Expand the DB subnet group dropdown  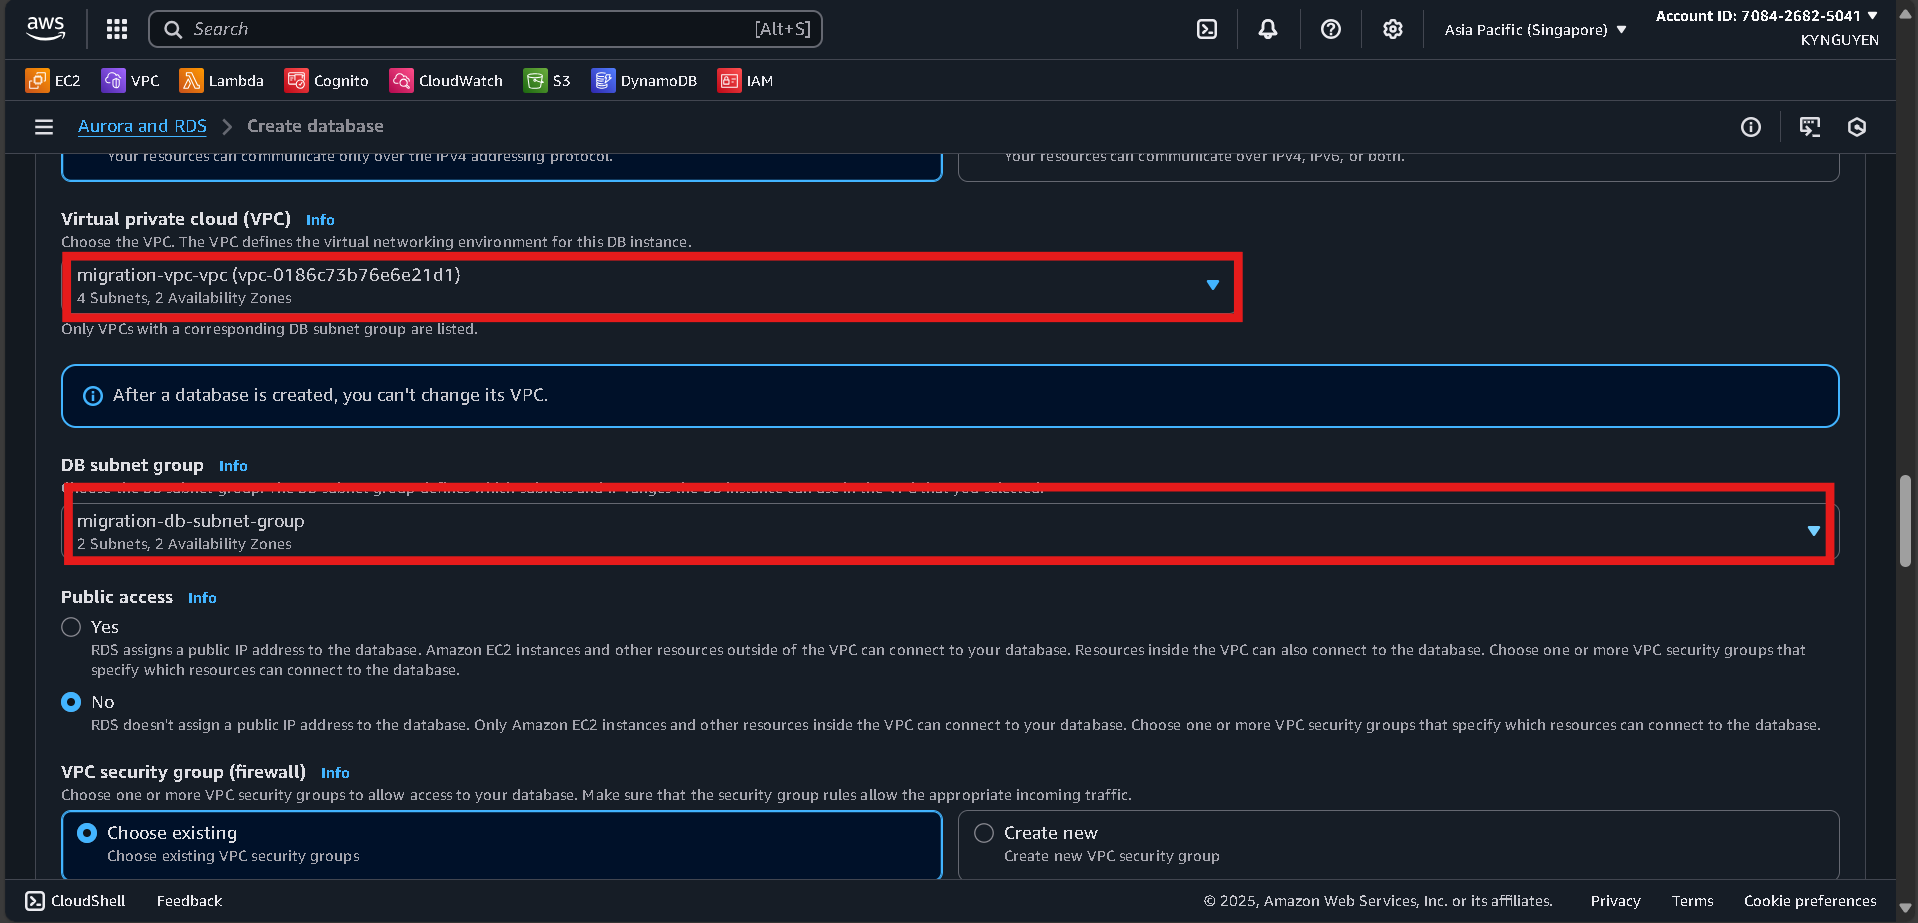pos(1813,530)
